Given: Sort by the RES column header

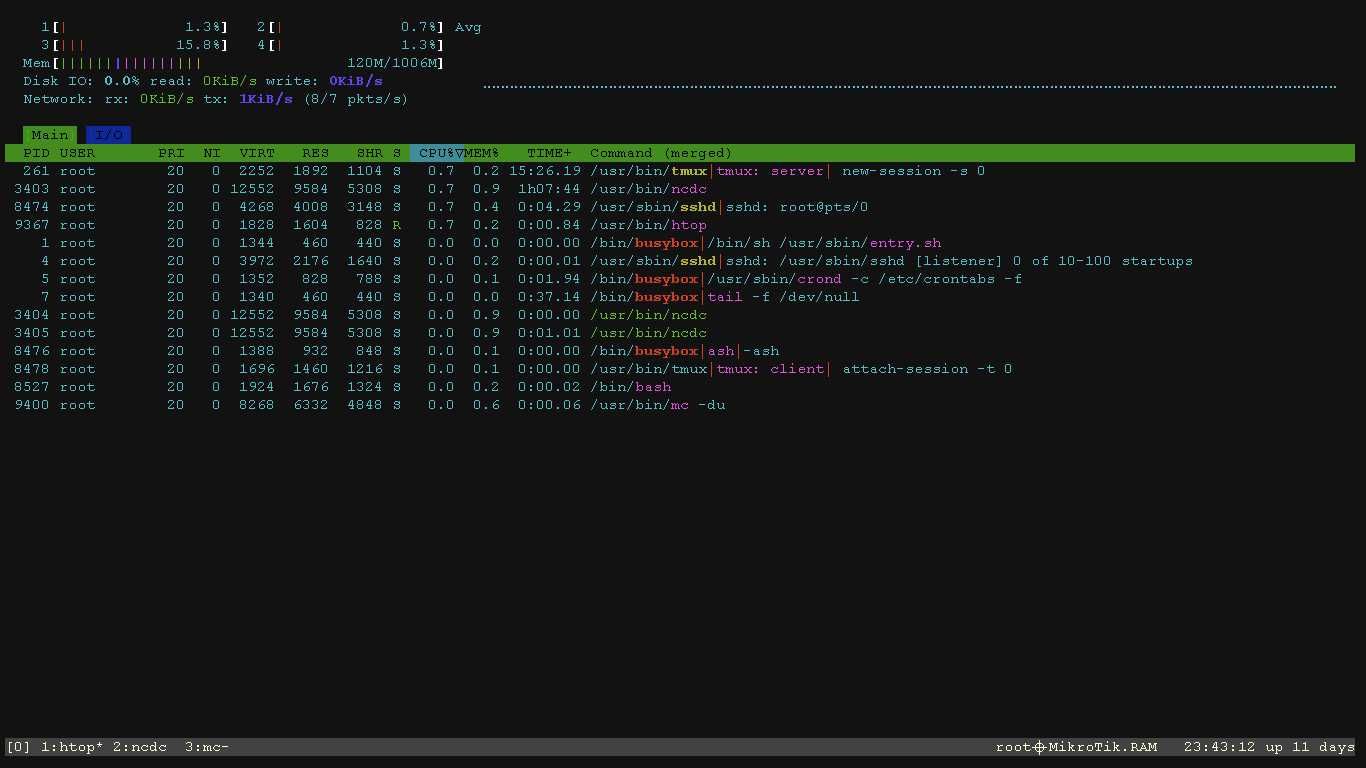Looking at the screenshot, I should (315, 153).
